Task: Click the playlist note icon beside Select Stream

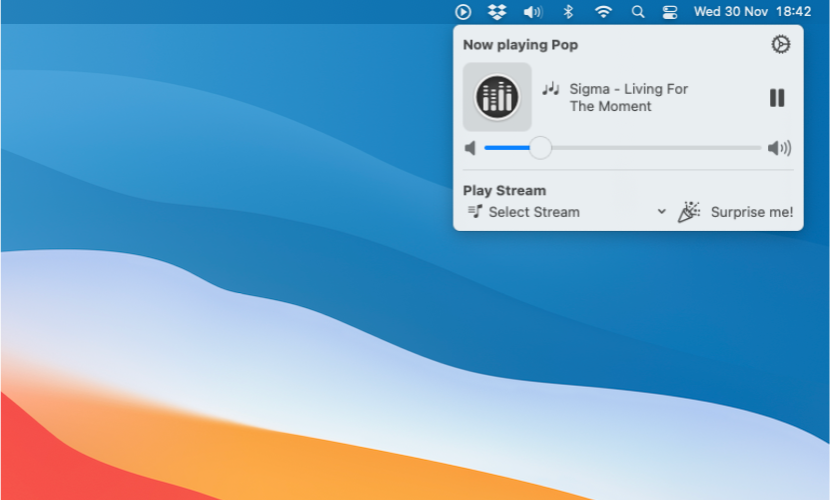Action: 475,211
